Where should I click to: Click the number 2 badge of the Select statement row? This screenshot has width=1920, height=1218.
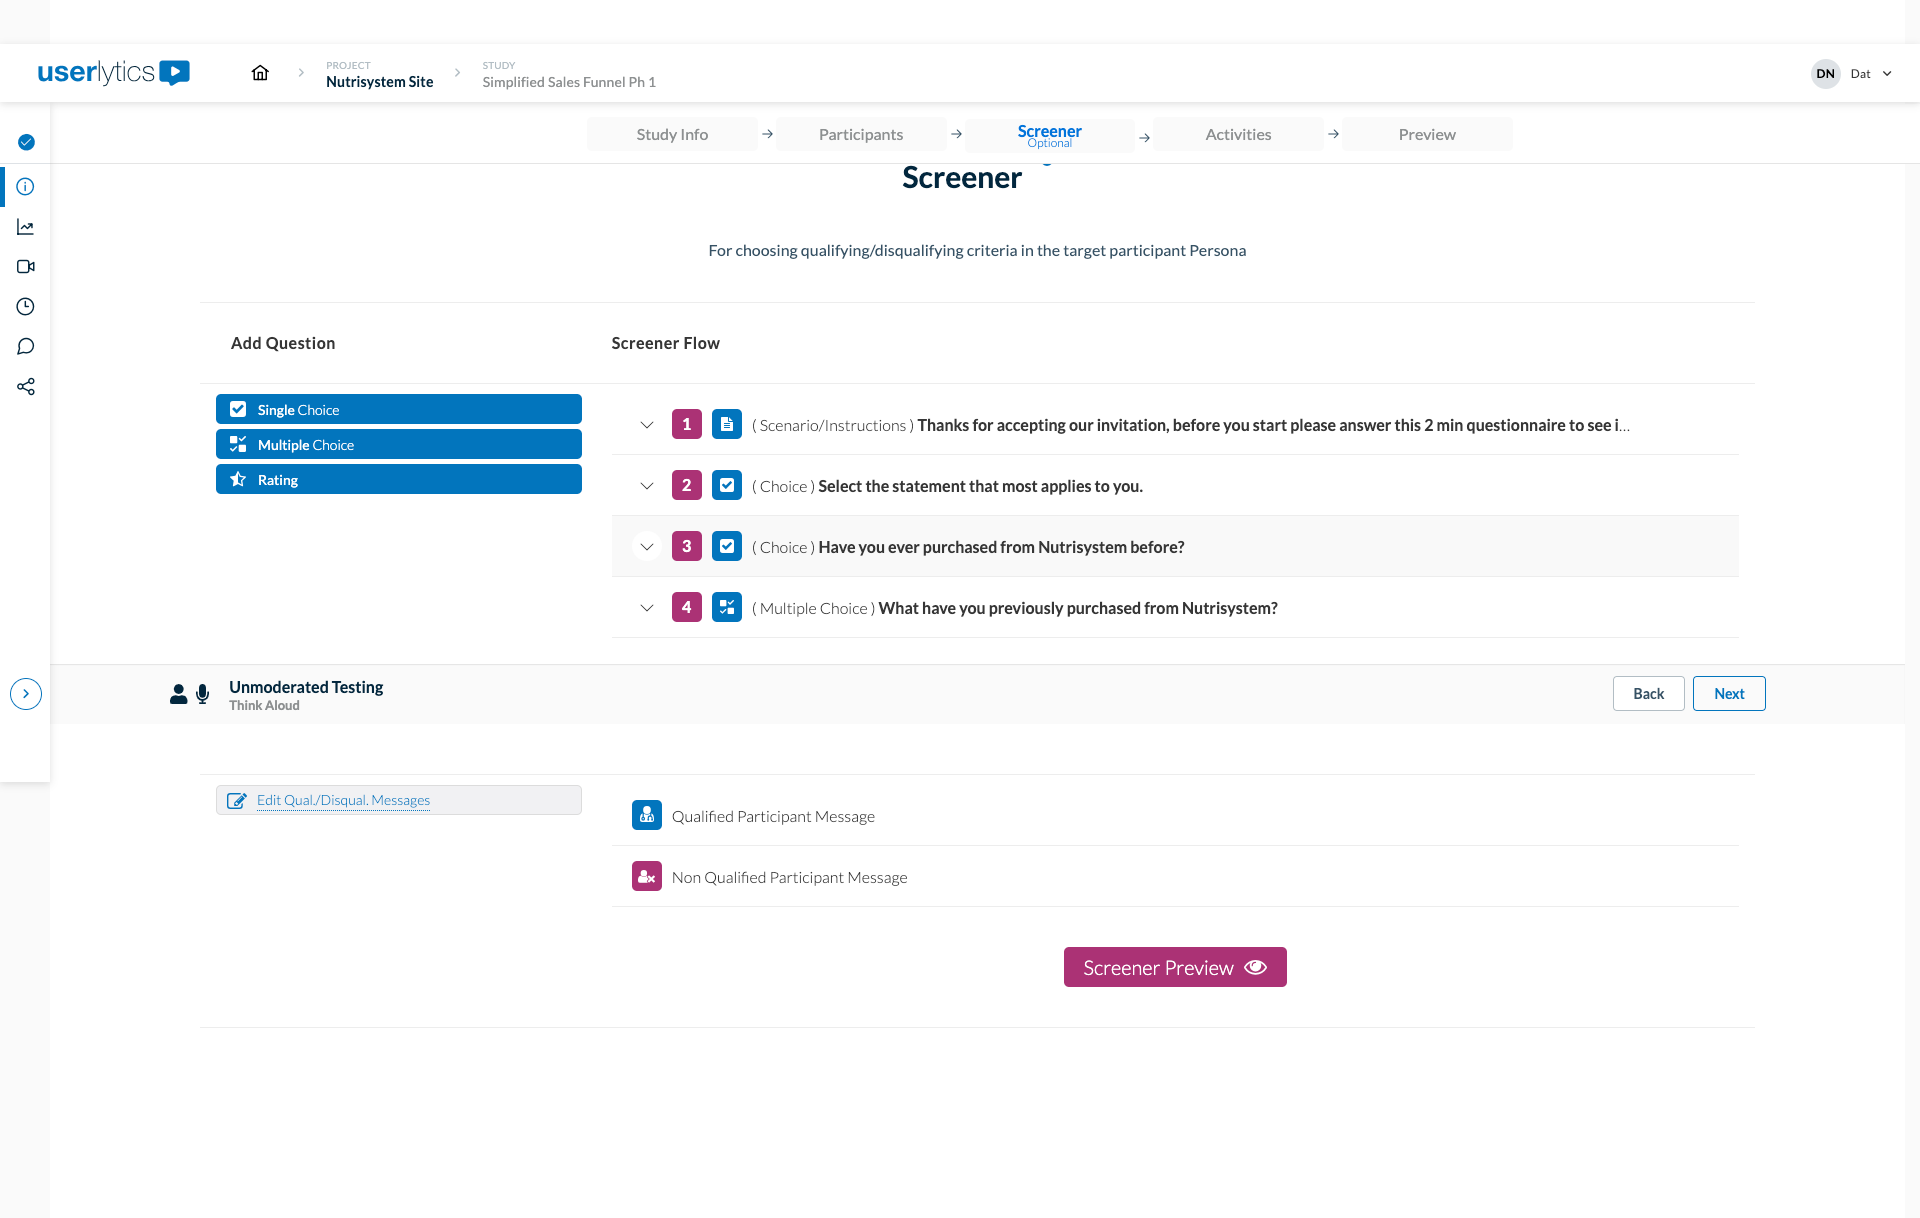point(687,485)
